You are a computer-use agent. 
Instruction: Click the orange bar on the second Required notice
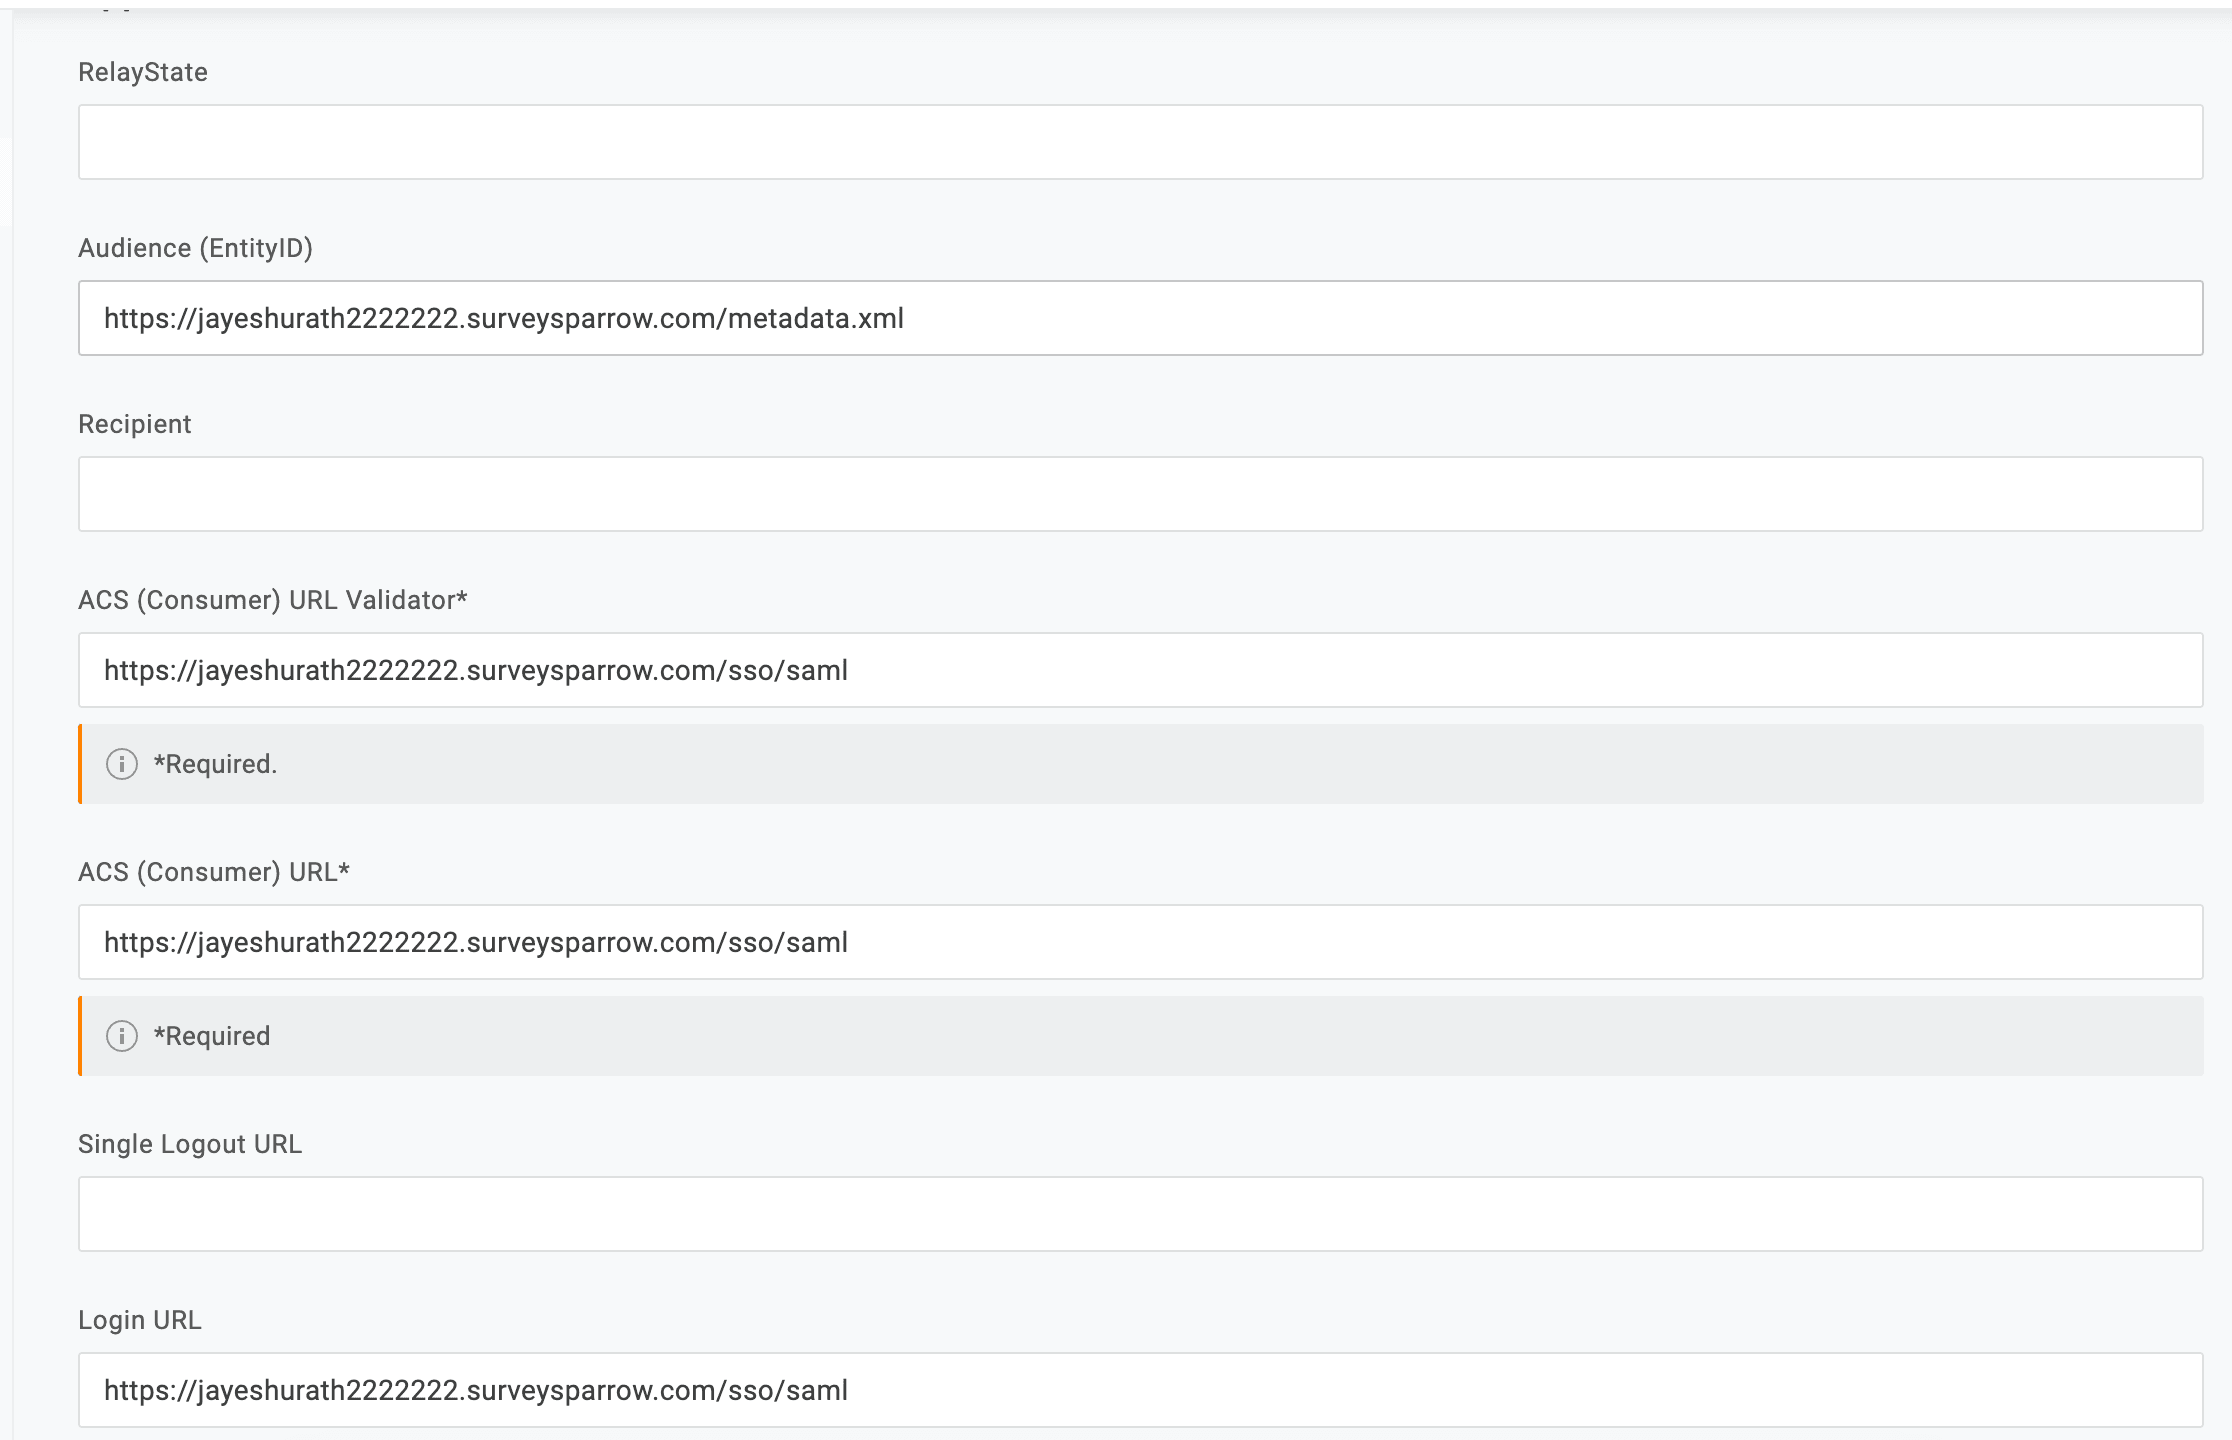tap(80, 1036)
